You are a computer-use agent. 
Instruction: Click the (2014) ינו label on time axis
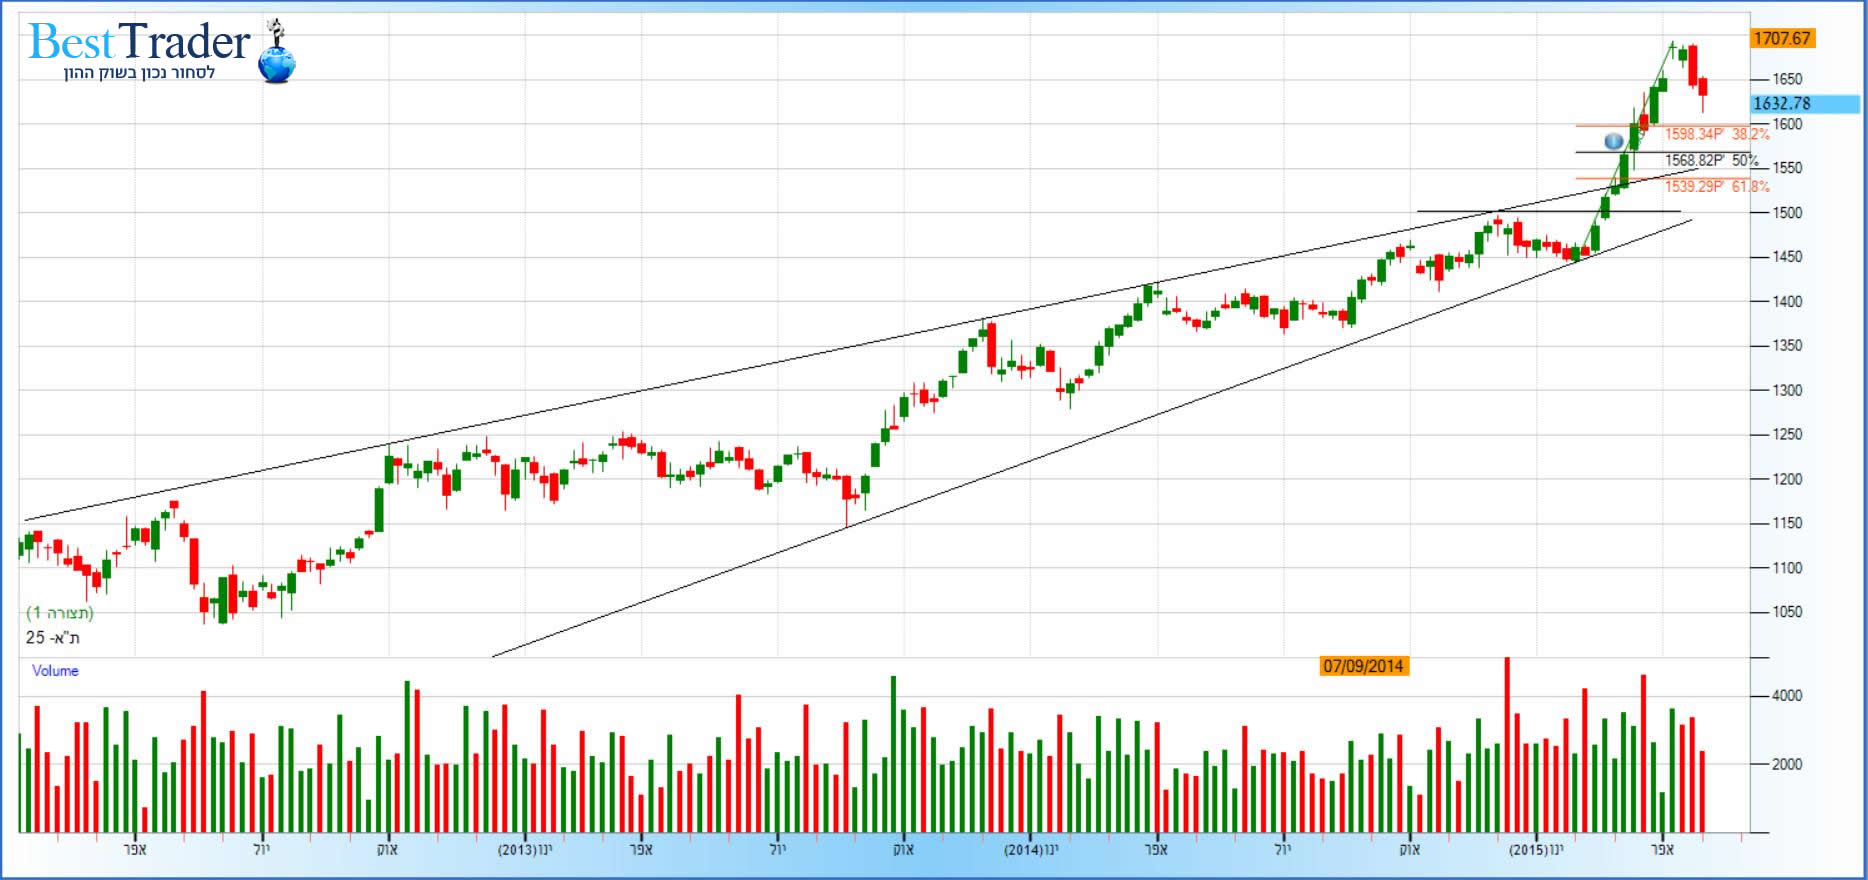coord(1031,850)
